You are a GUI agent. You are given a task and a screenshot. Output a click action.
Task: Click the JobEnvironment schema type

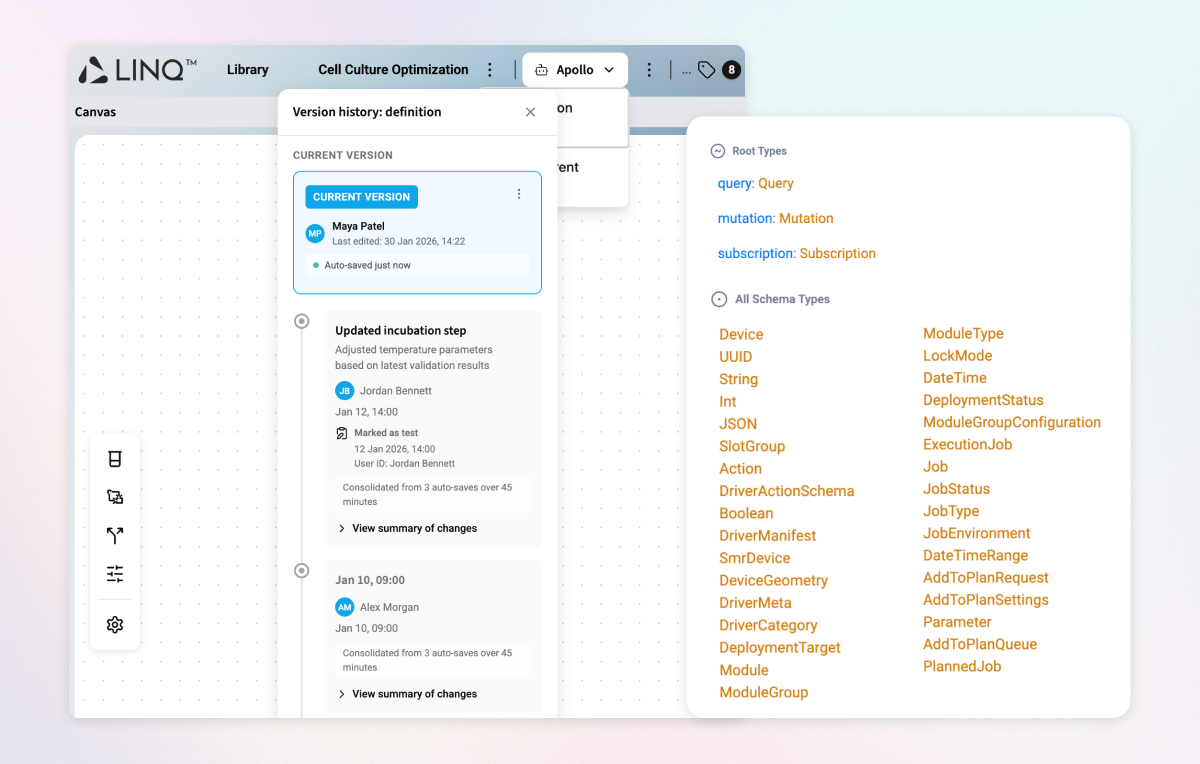point(977,533)
